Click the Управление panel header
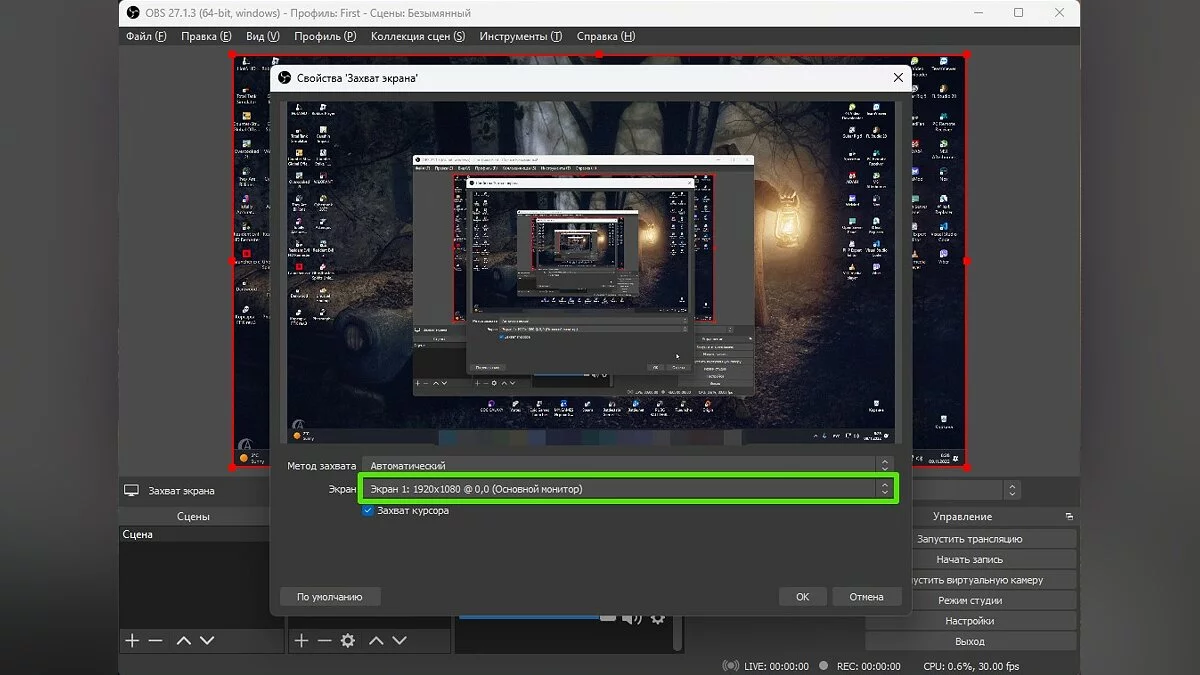The height and width of the screenshot is (675, 1200). click(962, 517)
